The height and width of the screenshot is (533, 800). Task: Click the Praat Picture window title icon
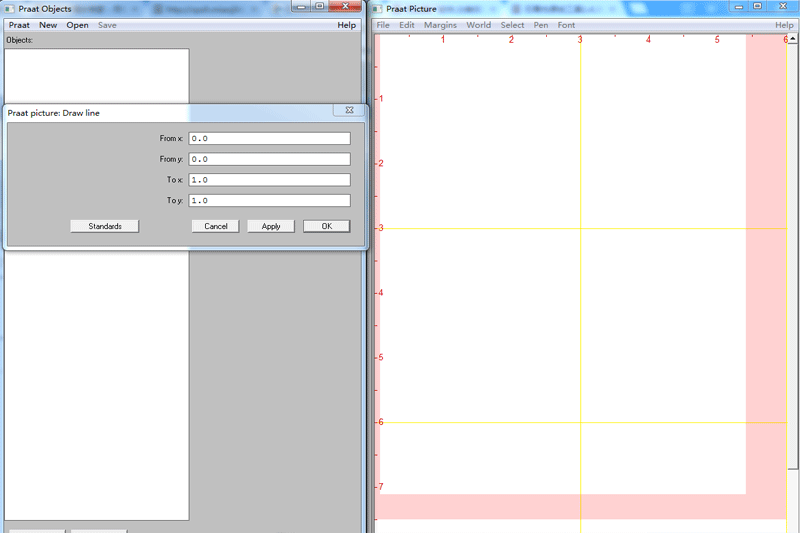coord(380,8)
